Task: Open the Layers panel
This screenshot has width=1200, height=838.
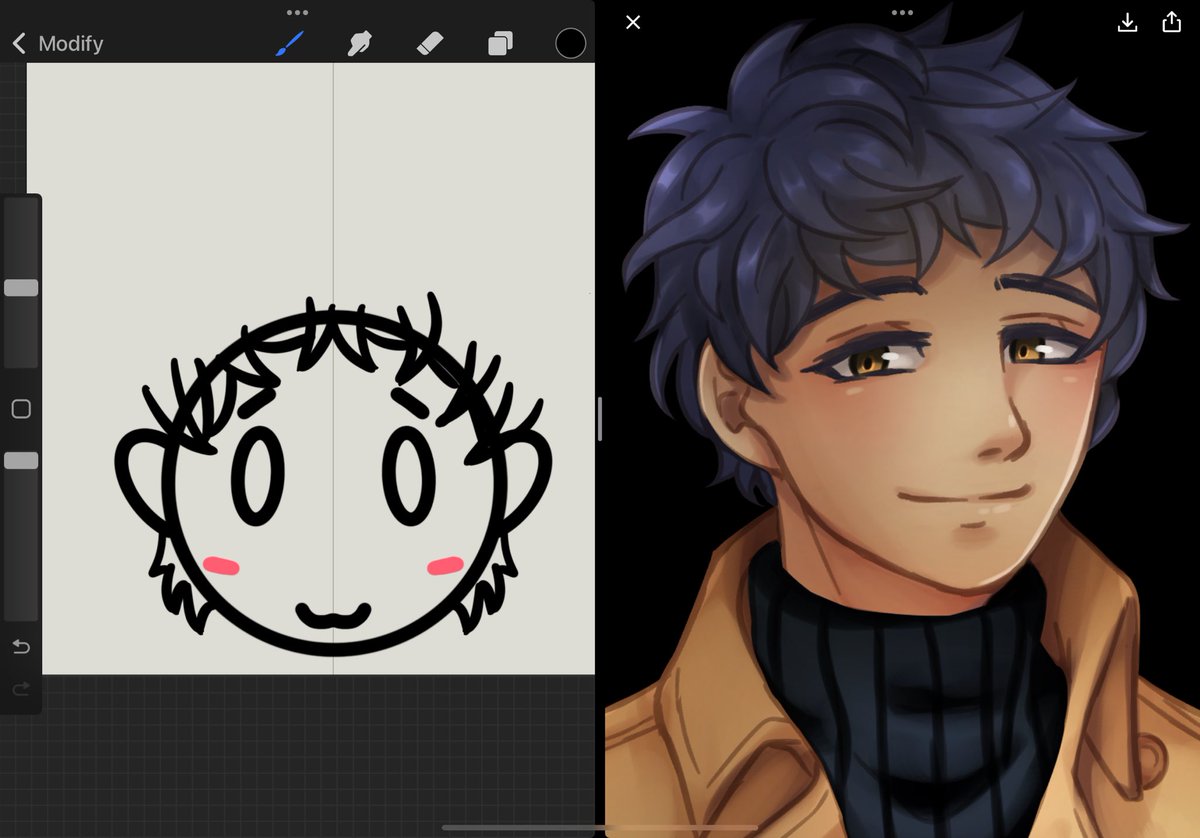Action: point(500,43)
